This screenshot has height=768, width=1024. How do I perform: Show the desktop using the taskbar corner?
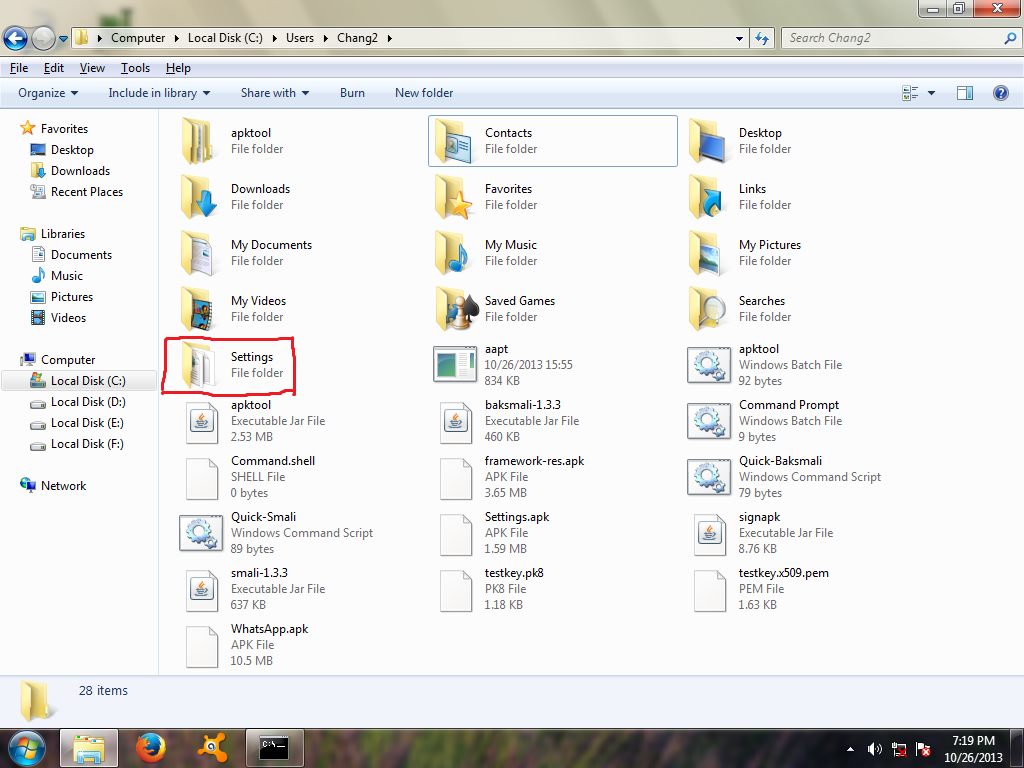[x=1018, y=748]
